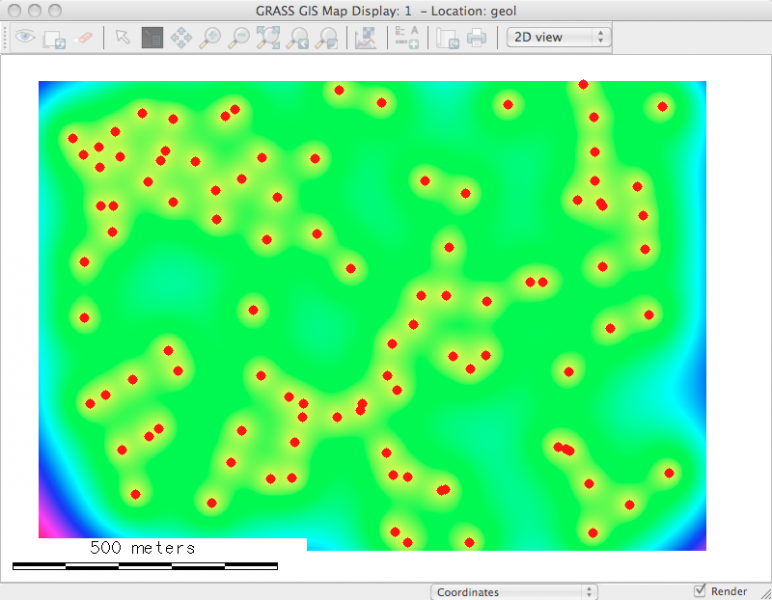This screenshot has height=600, width=772.
Task: Open the Zoom options menu icon
Action: pos(326,38)
